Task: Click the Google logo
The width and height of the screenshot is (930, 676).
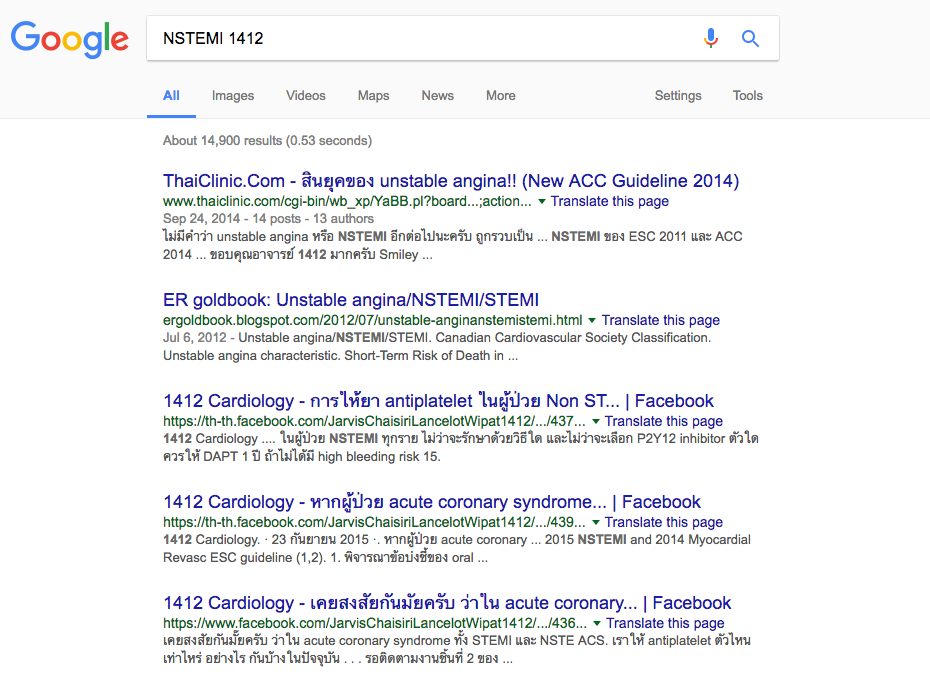Action: click(x=69, y=39)
